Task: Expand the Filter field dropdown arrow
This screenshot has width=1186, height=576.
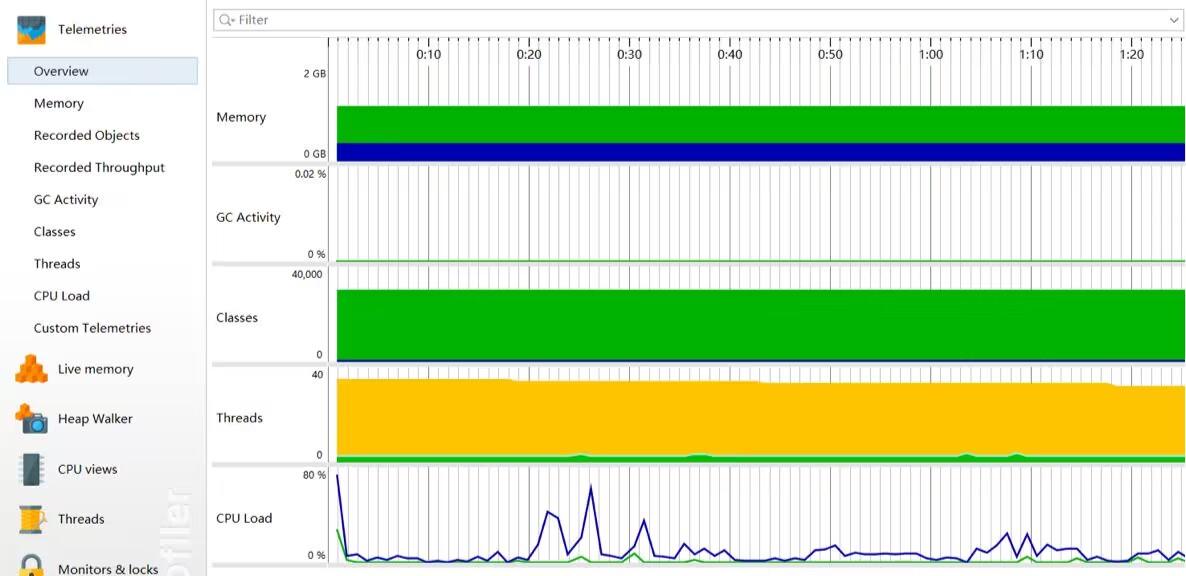Action: 1172,20
